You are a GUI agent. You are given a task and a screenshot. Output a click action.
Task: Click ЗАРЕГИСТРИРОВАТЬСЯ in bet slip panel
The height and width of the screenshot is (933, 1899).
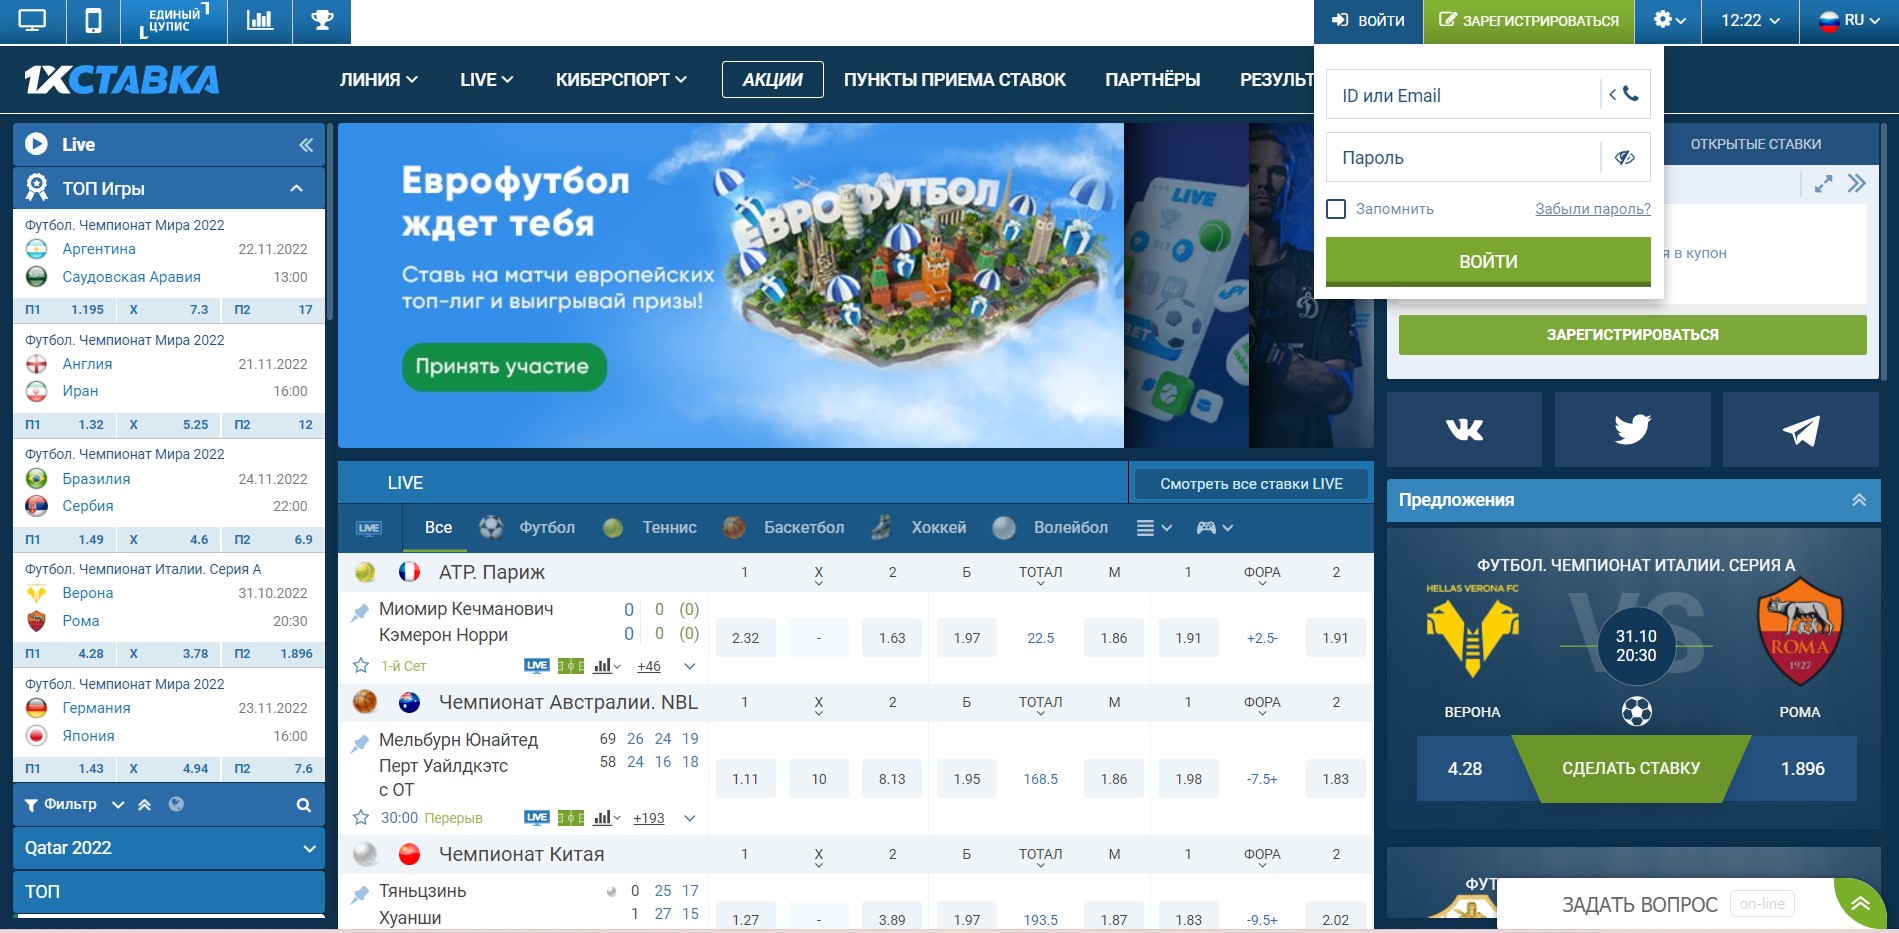point(1632,335)
